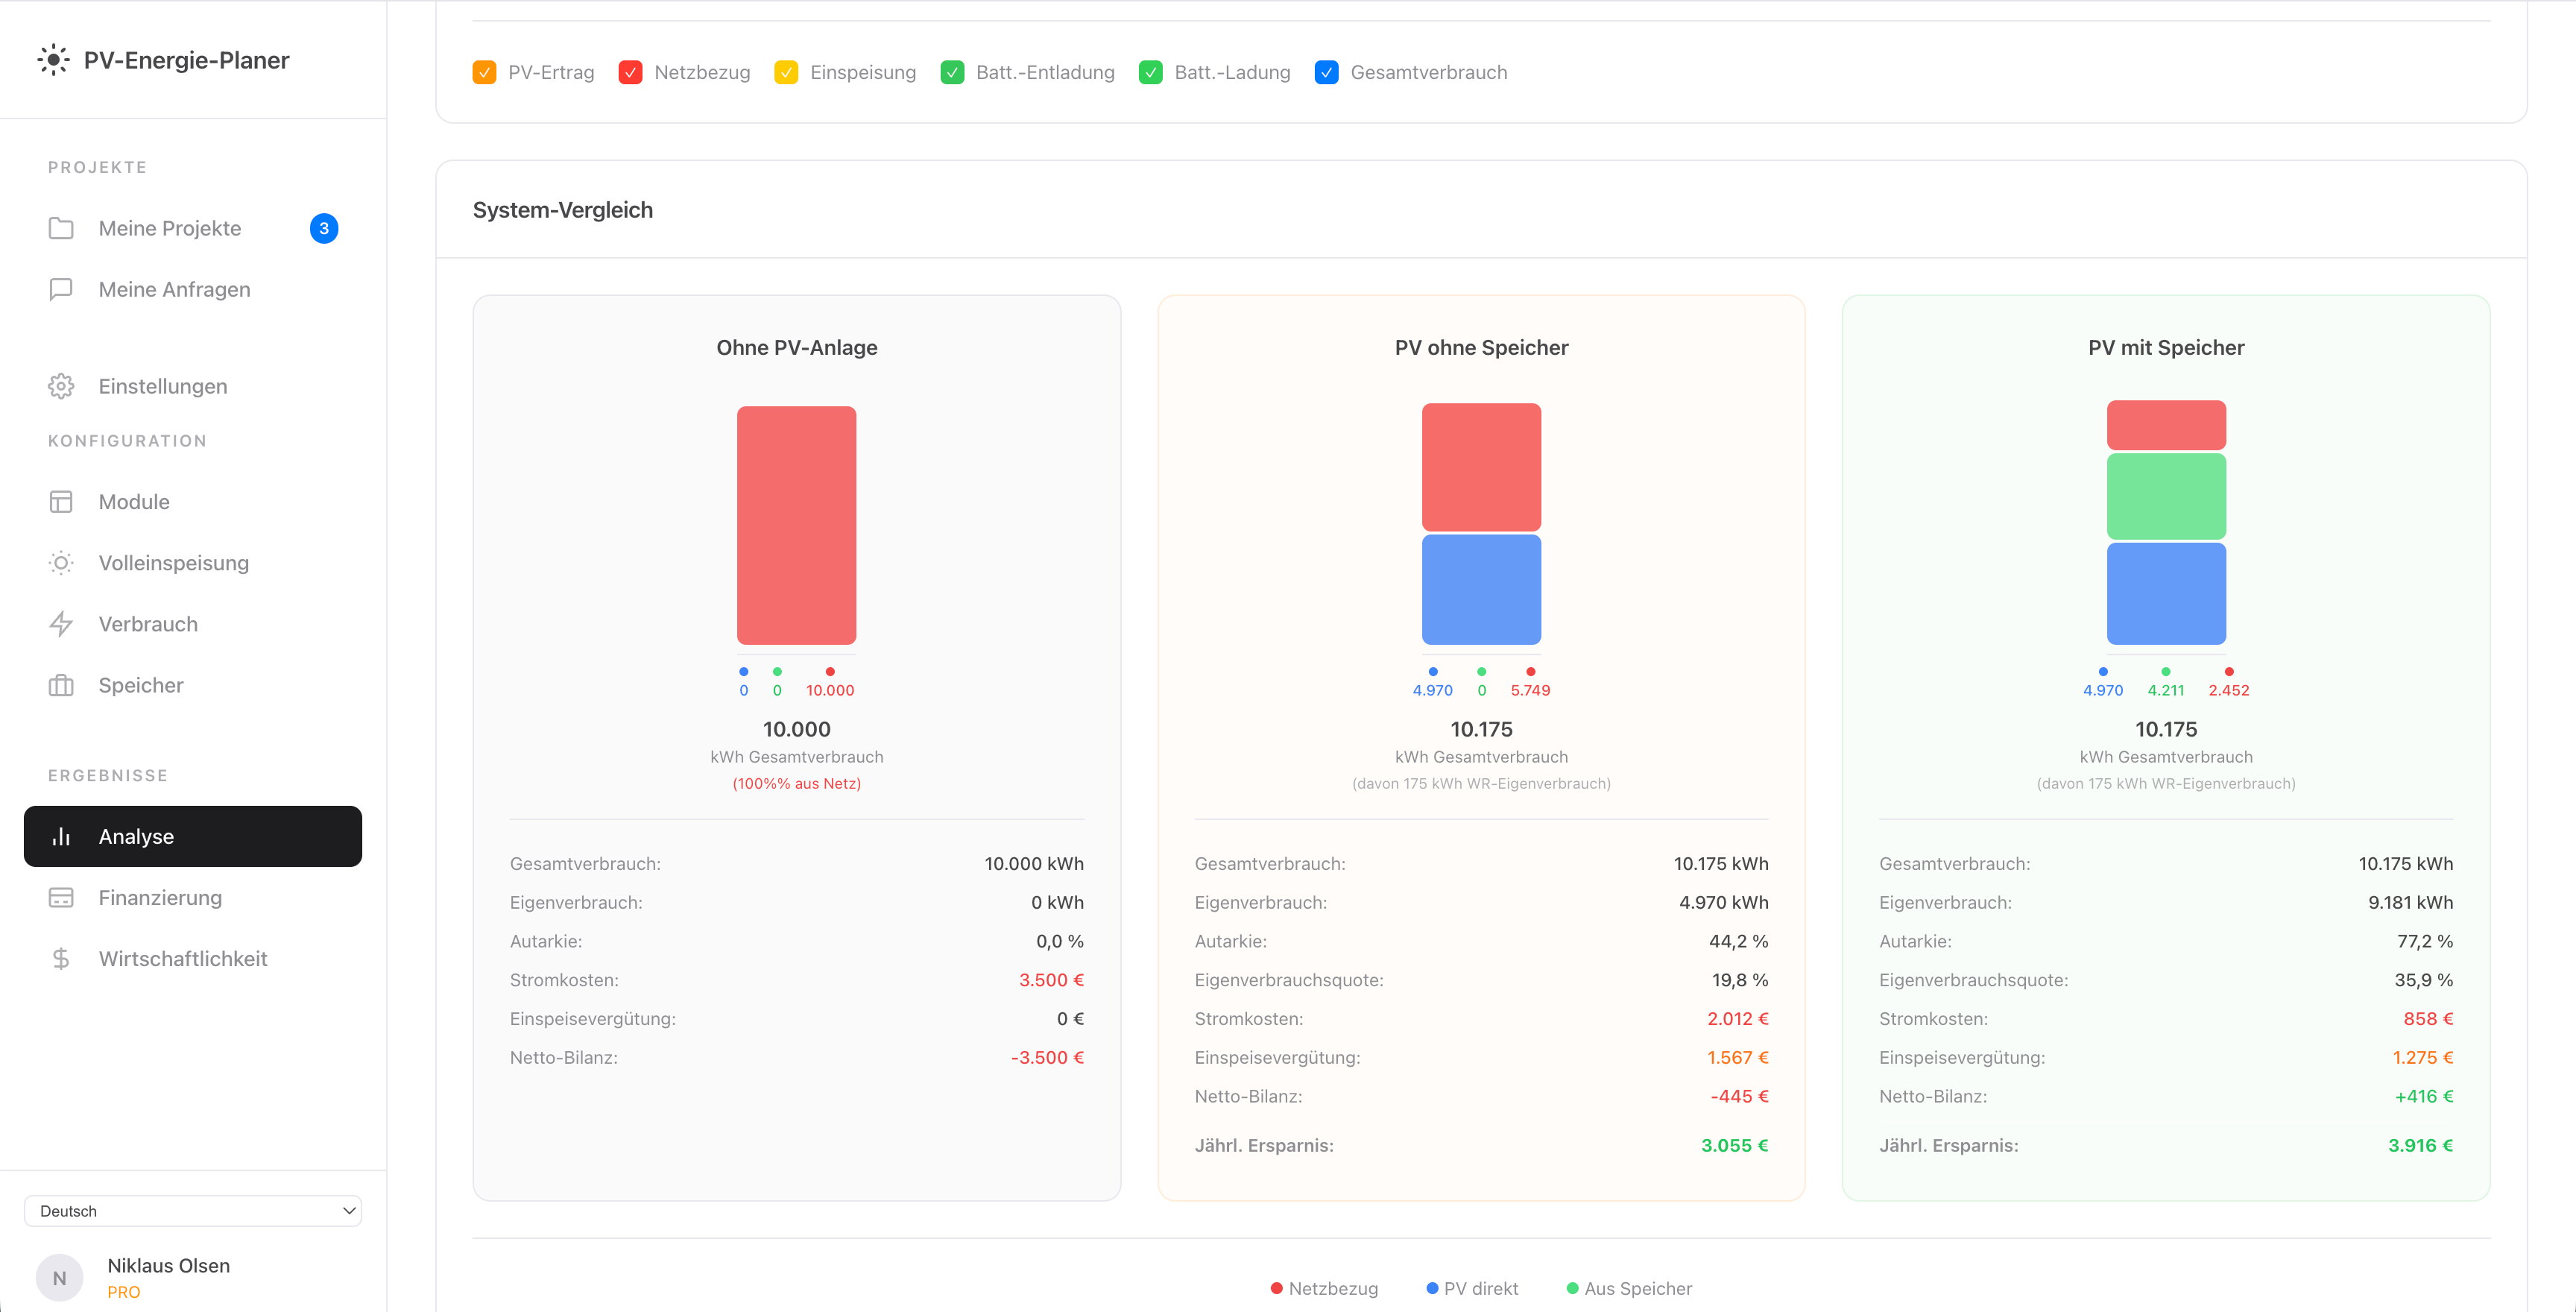Click the green Aus Speicher bar segment
The image size is (2576, 1312).
coord(2165,497)
